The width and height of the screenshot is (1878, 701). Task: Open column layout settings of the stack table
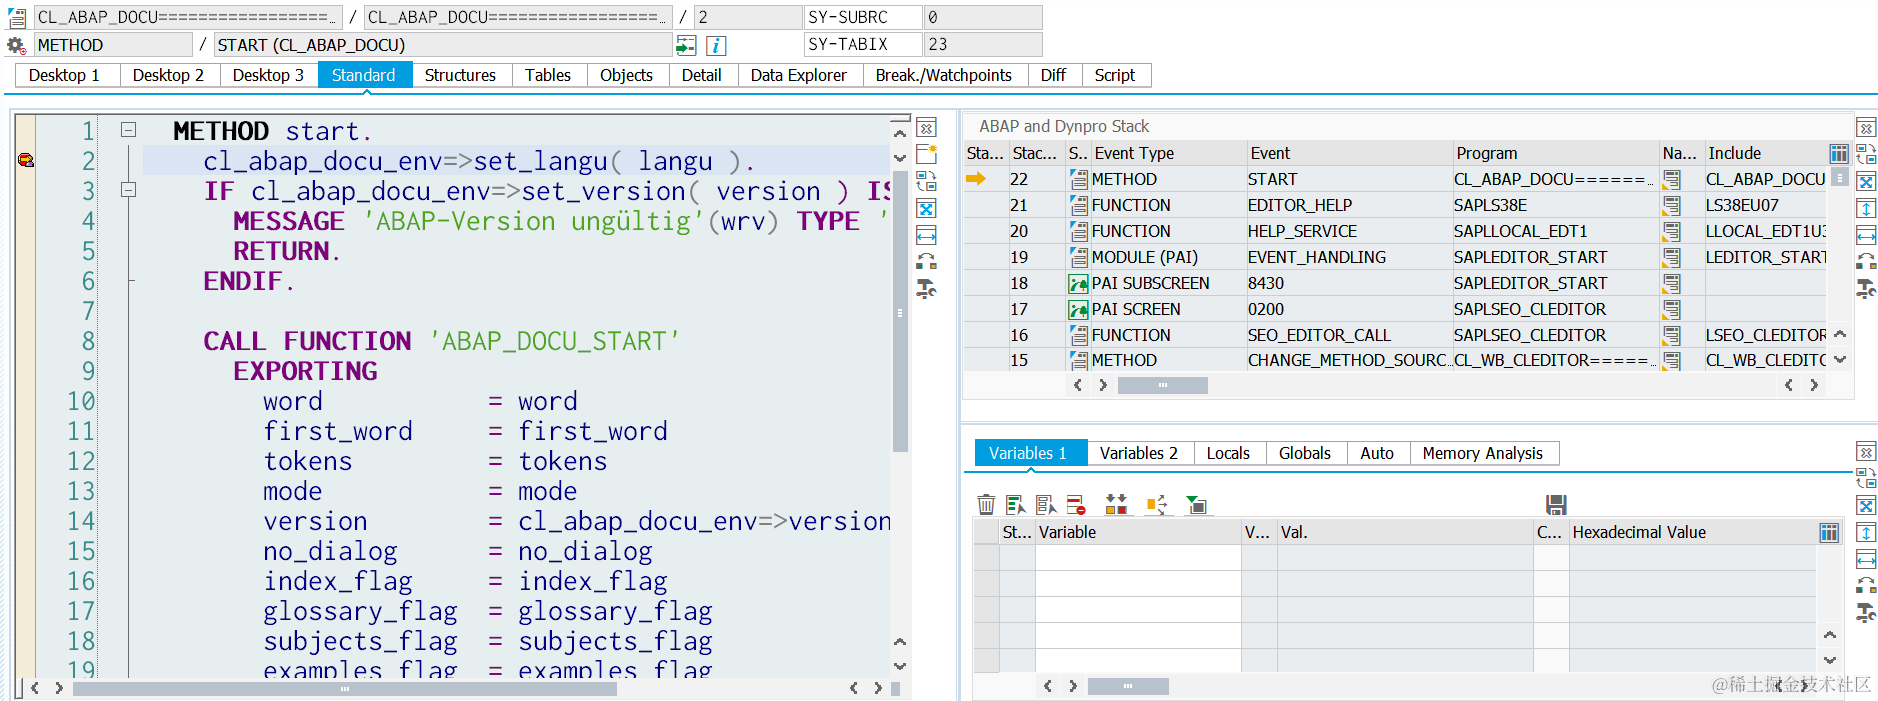pyautogui.click(x=1839, y=153)
